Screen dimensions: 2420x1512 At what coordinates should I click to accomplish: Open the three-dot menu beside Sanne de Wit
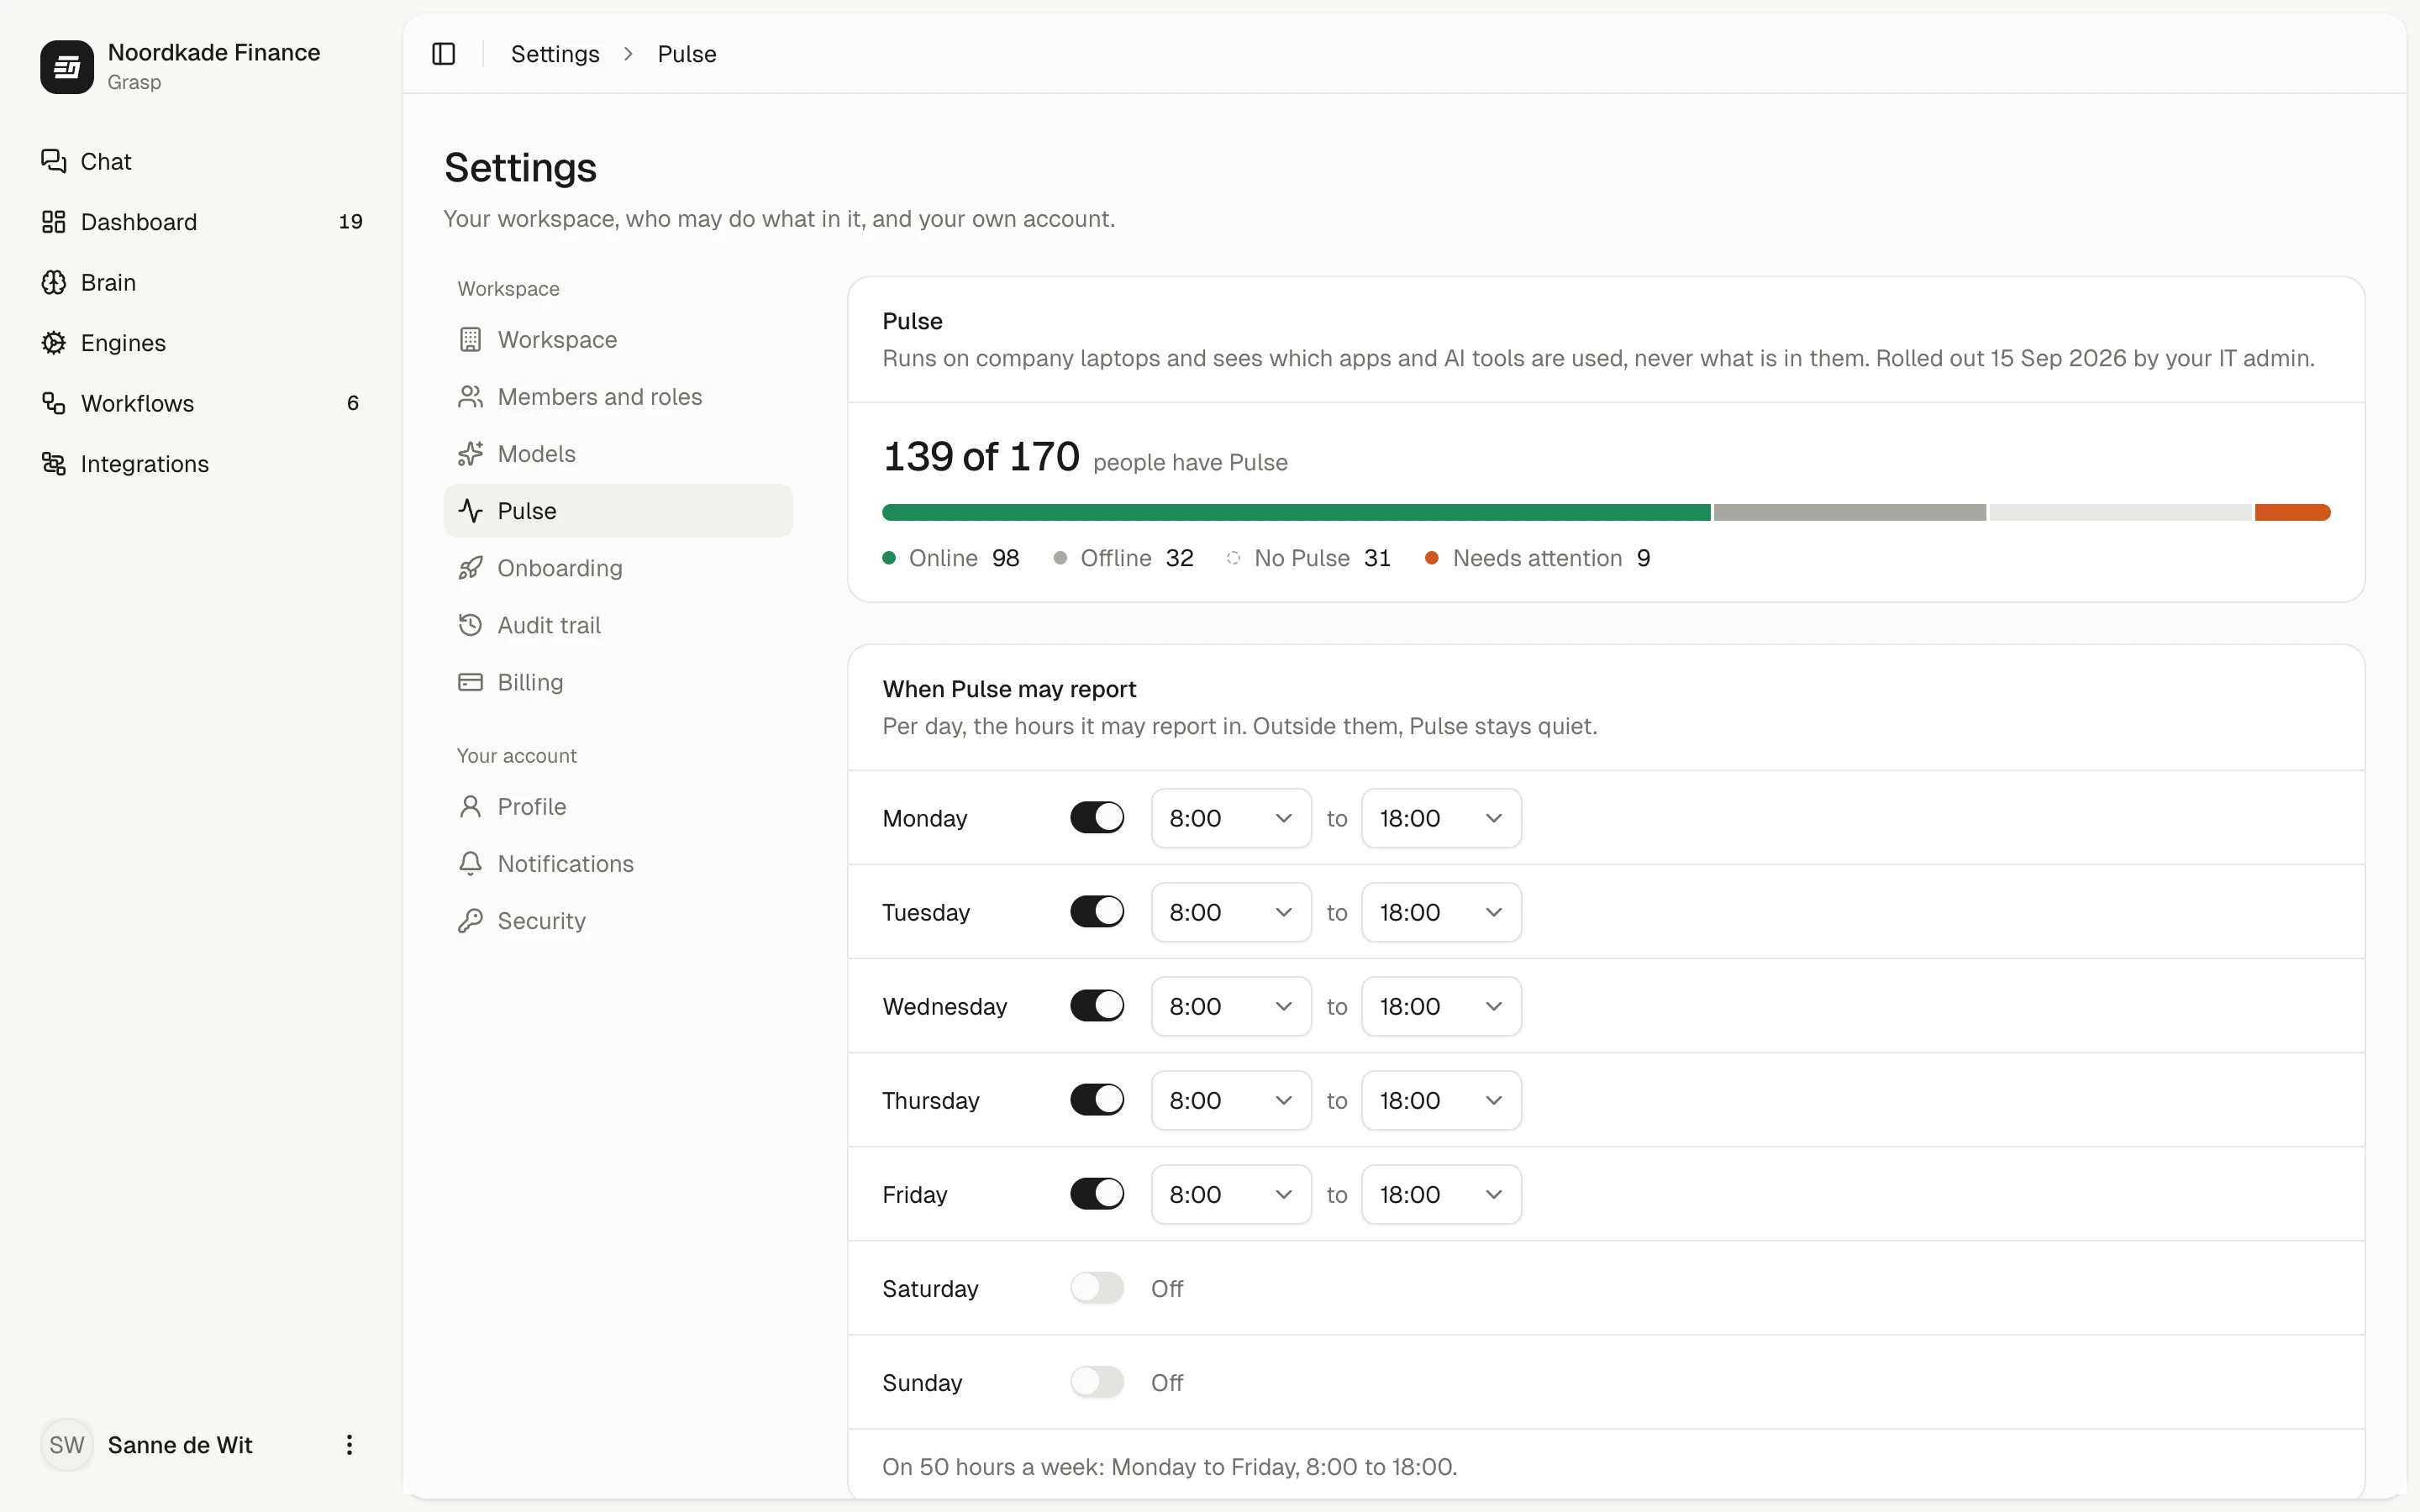tap(349, 1445)
